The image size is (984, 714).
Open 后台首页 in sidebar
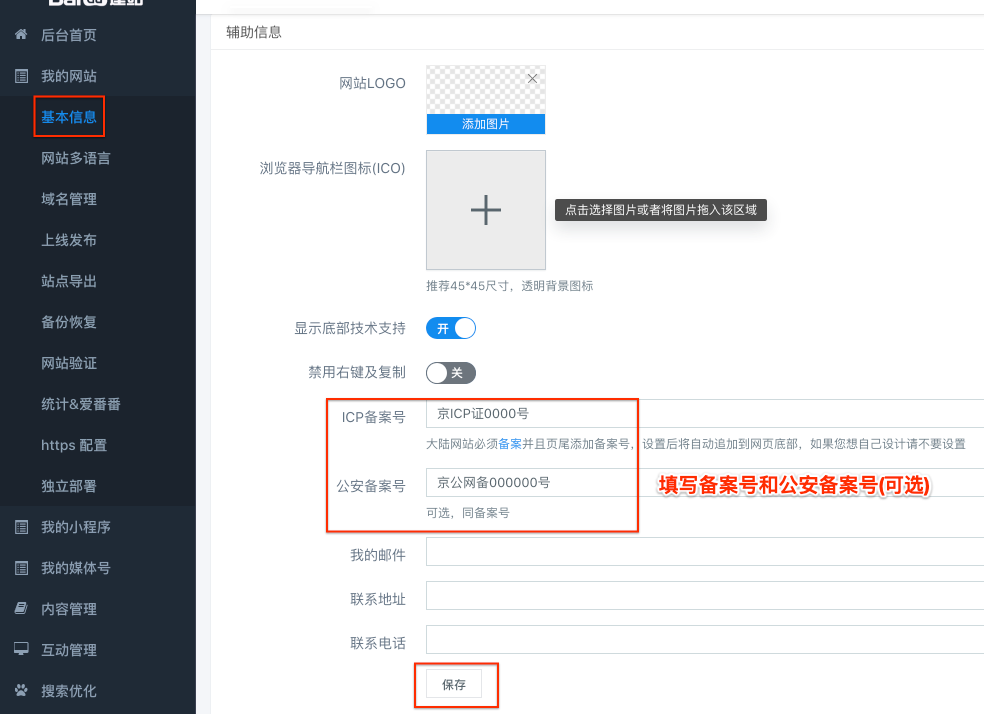[69, 35]
